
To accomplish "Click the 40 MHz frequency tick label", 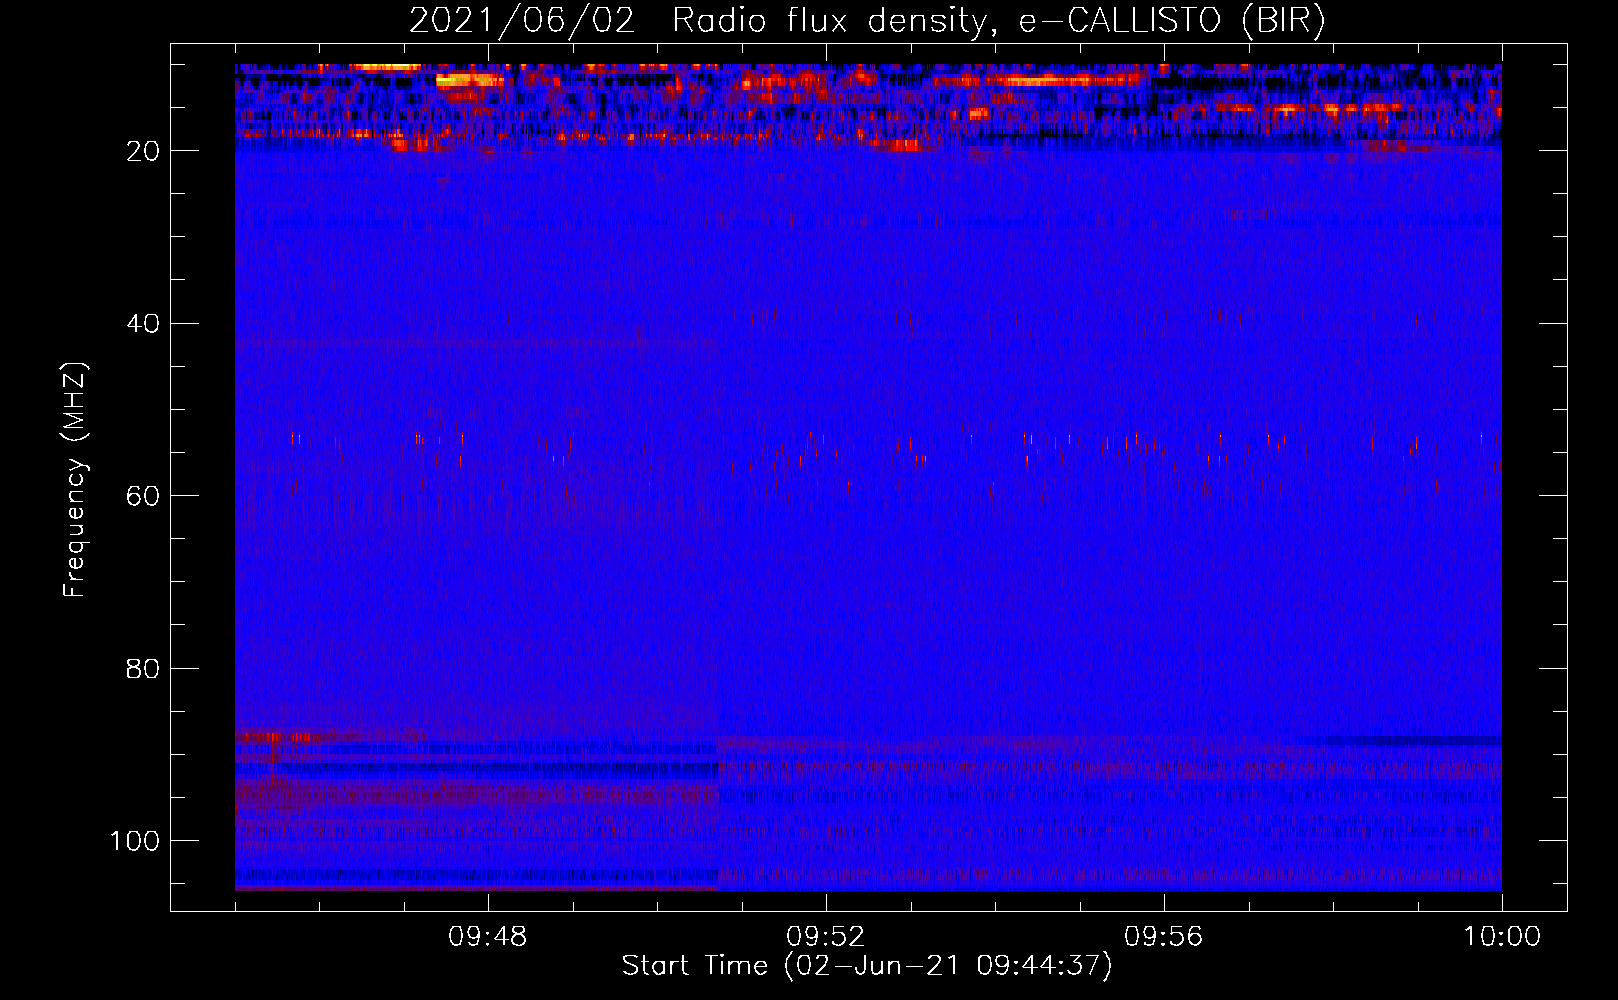I will pyautogui.click(x=144, y=323).
